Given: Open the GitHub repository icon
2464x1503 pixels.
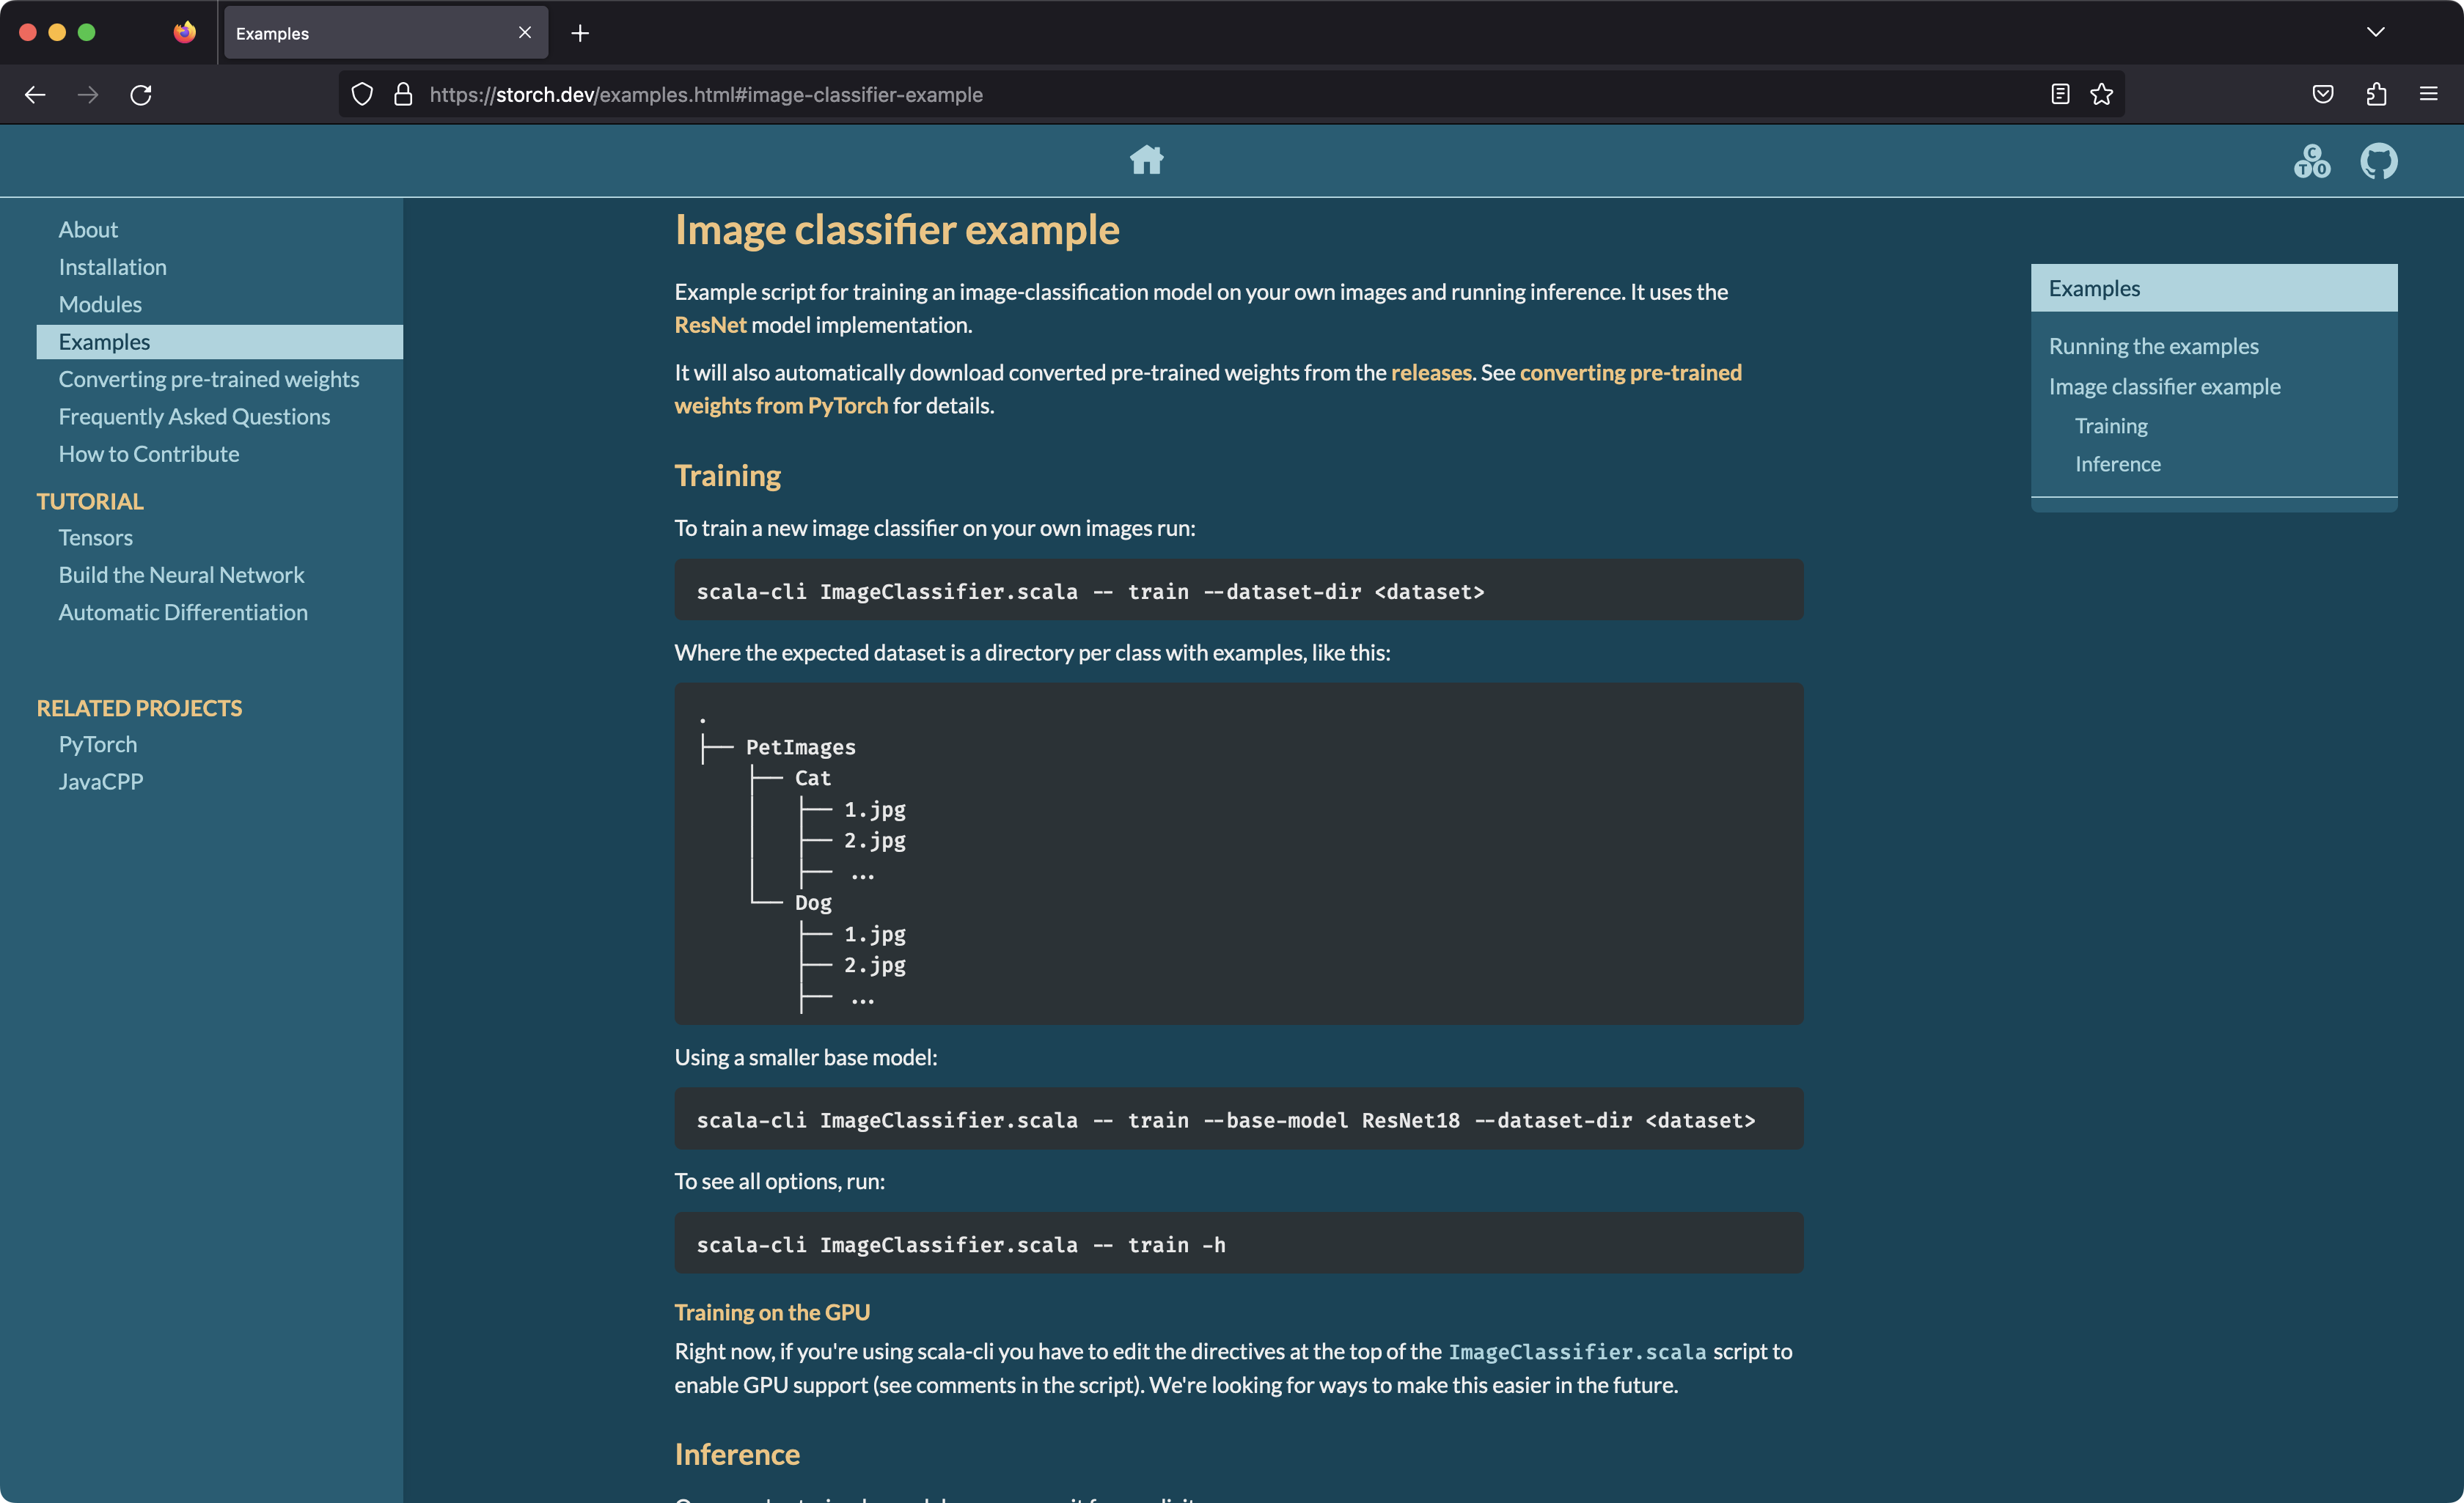Looking at the screenshot, I should pos(2380,161).
